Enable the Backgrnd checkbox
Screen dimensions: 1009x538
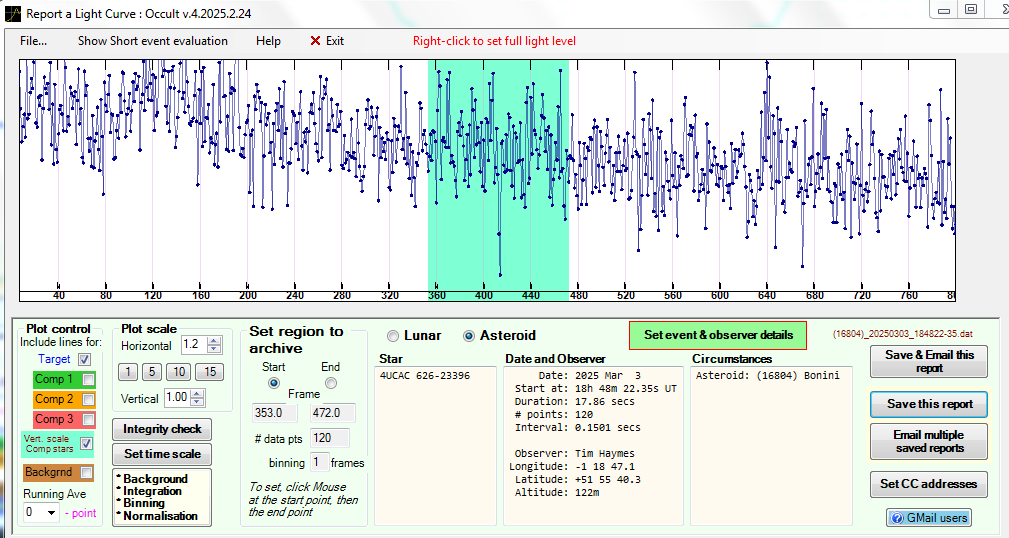coord(88,472)
